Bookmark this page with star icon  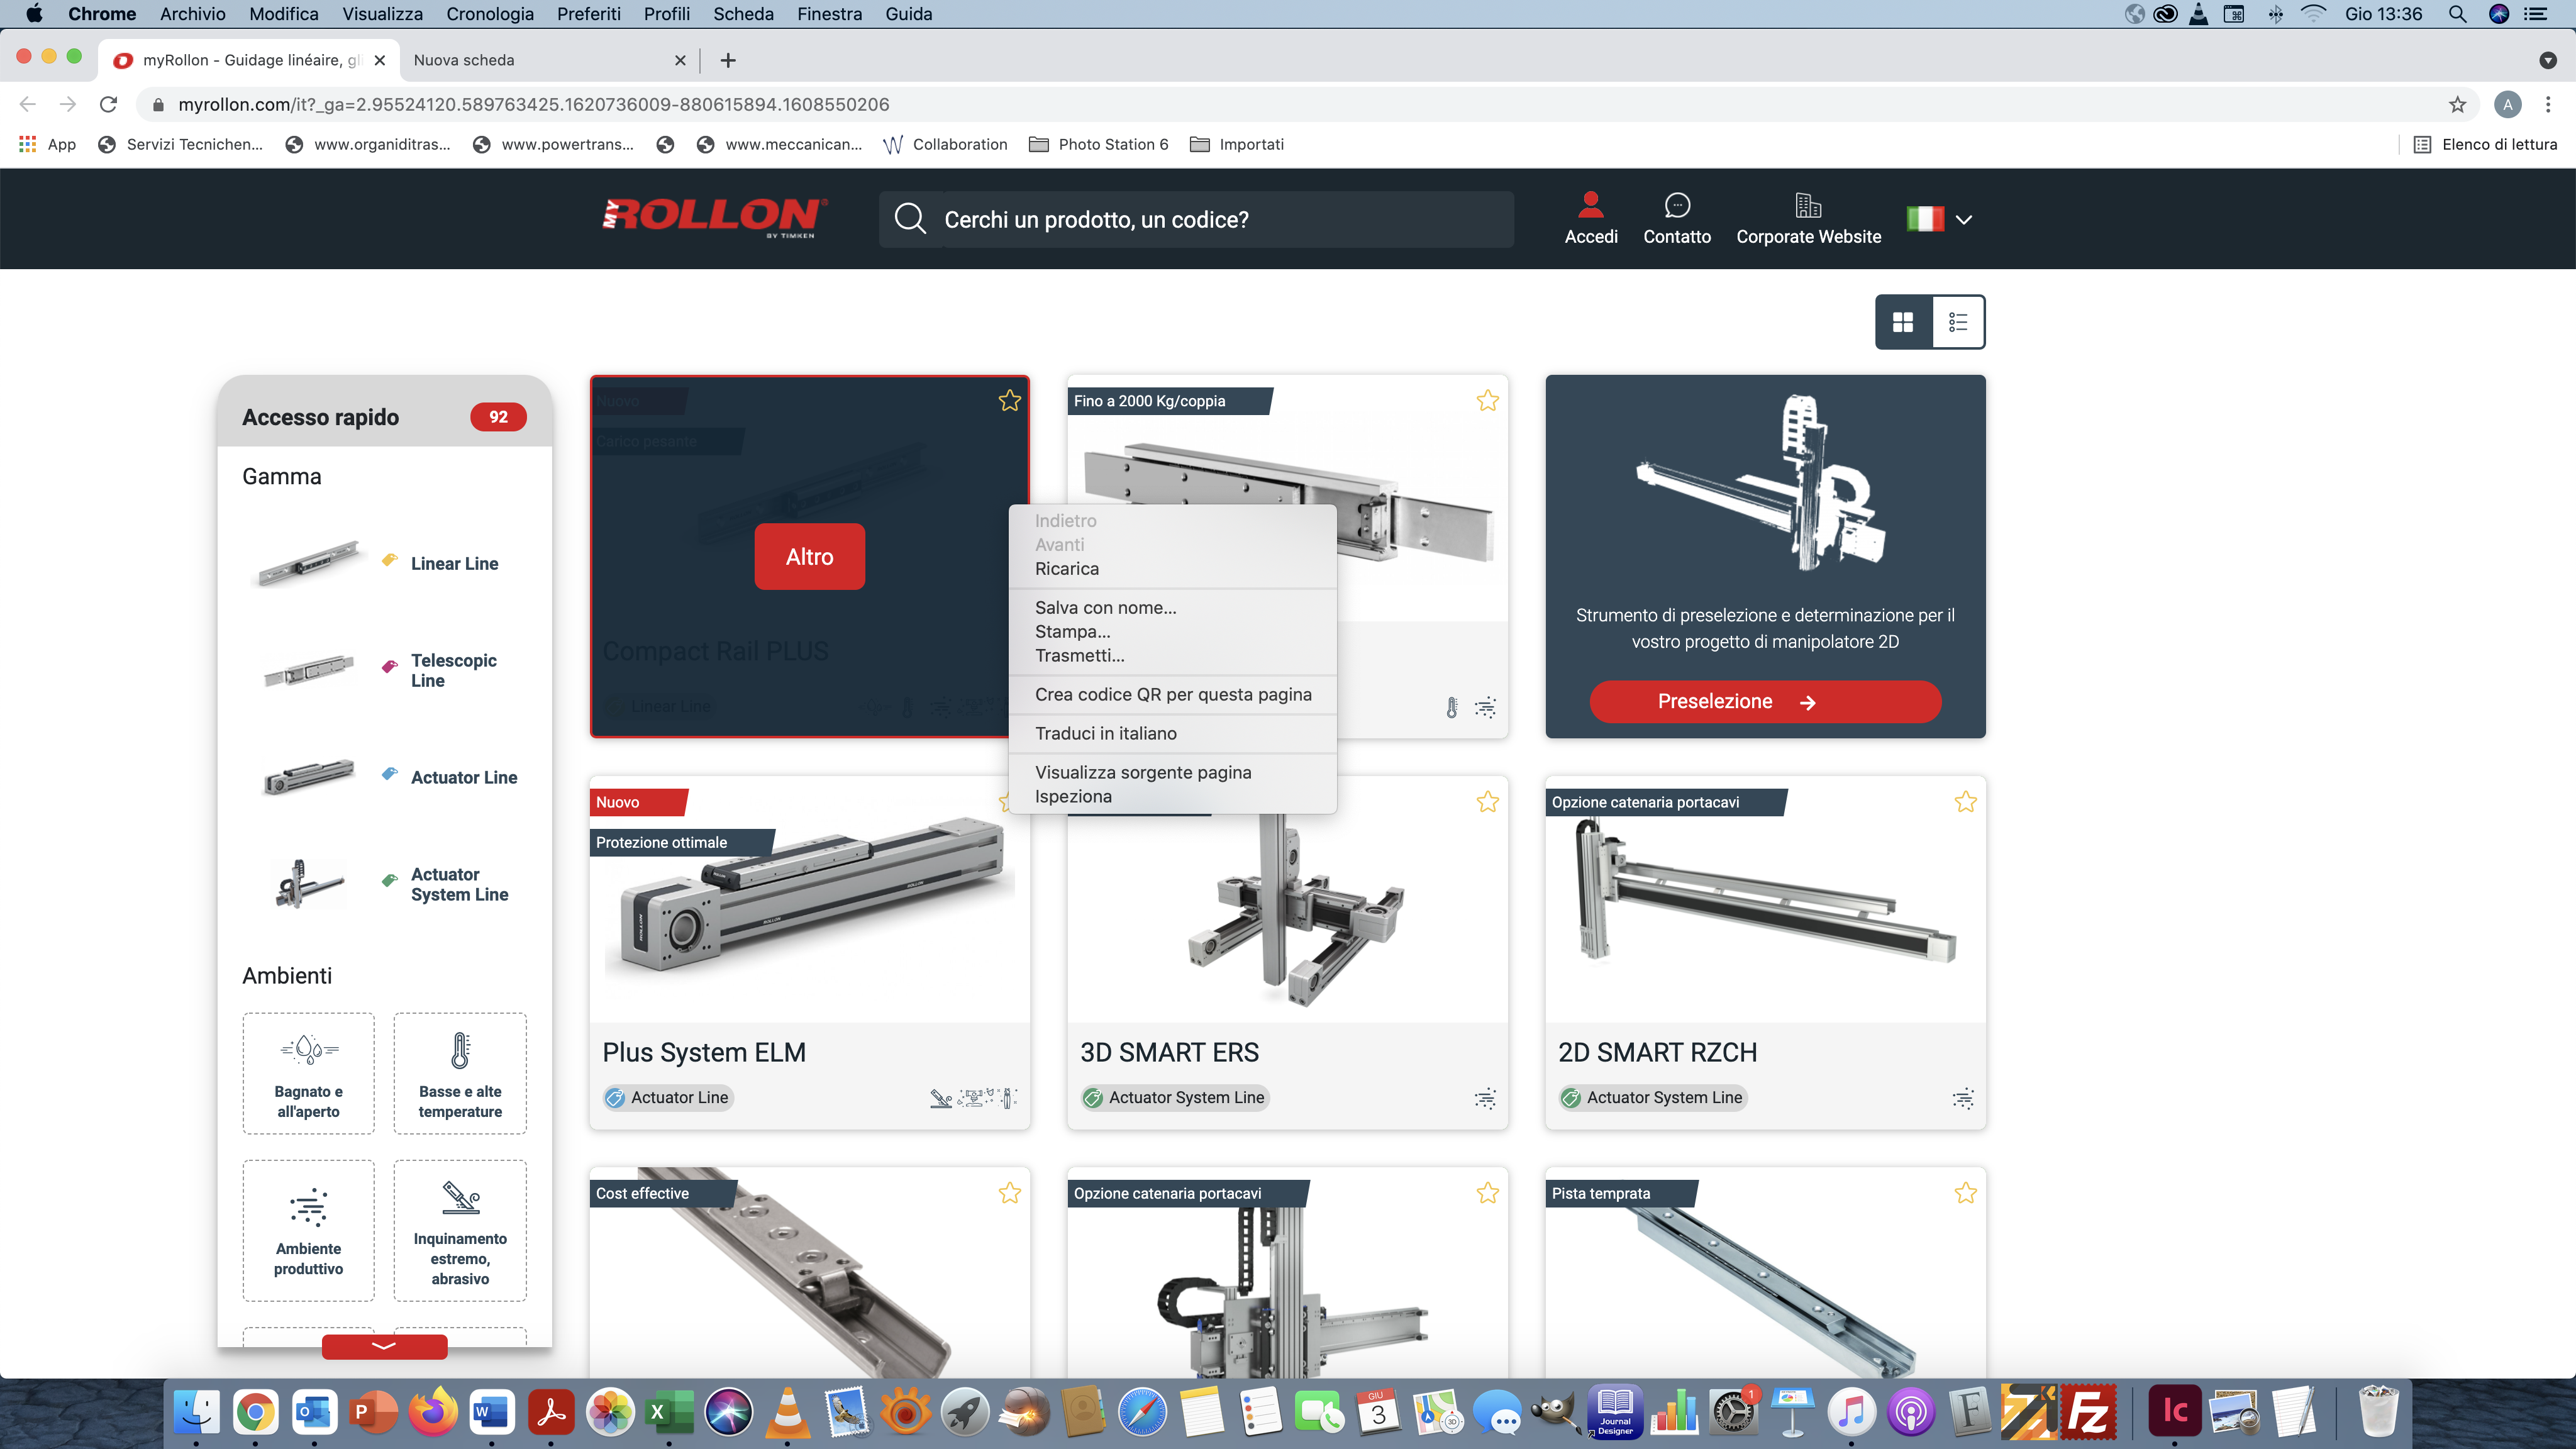click(2457, 104)
